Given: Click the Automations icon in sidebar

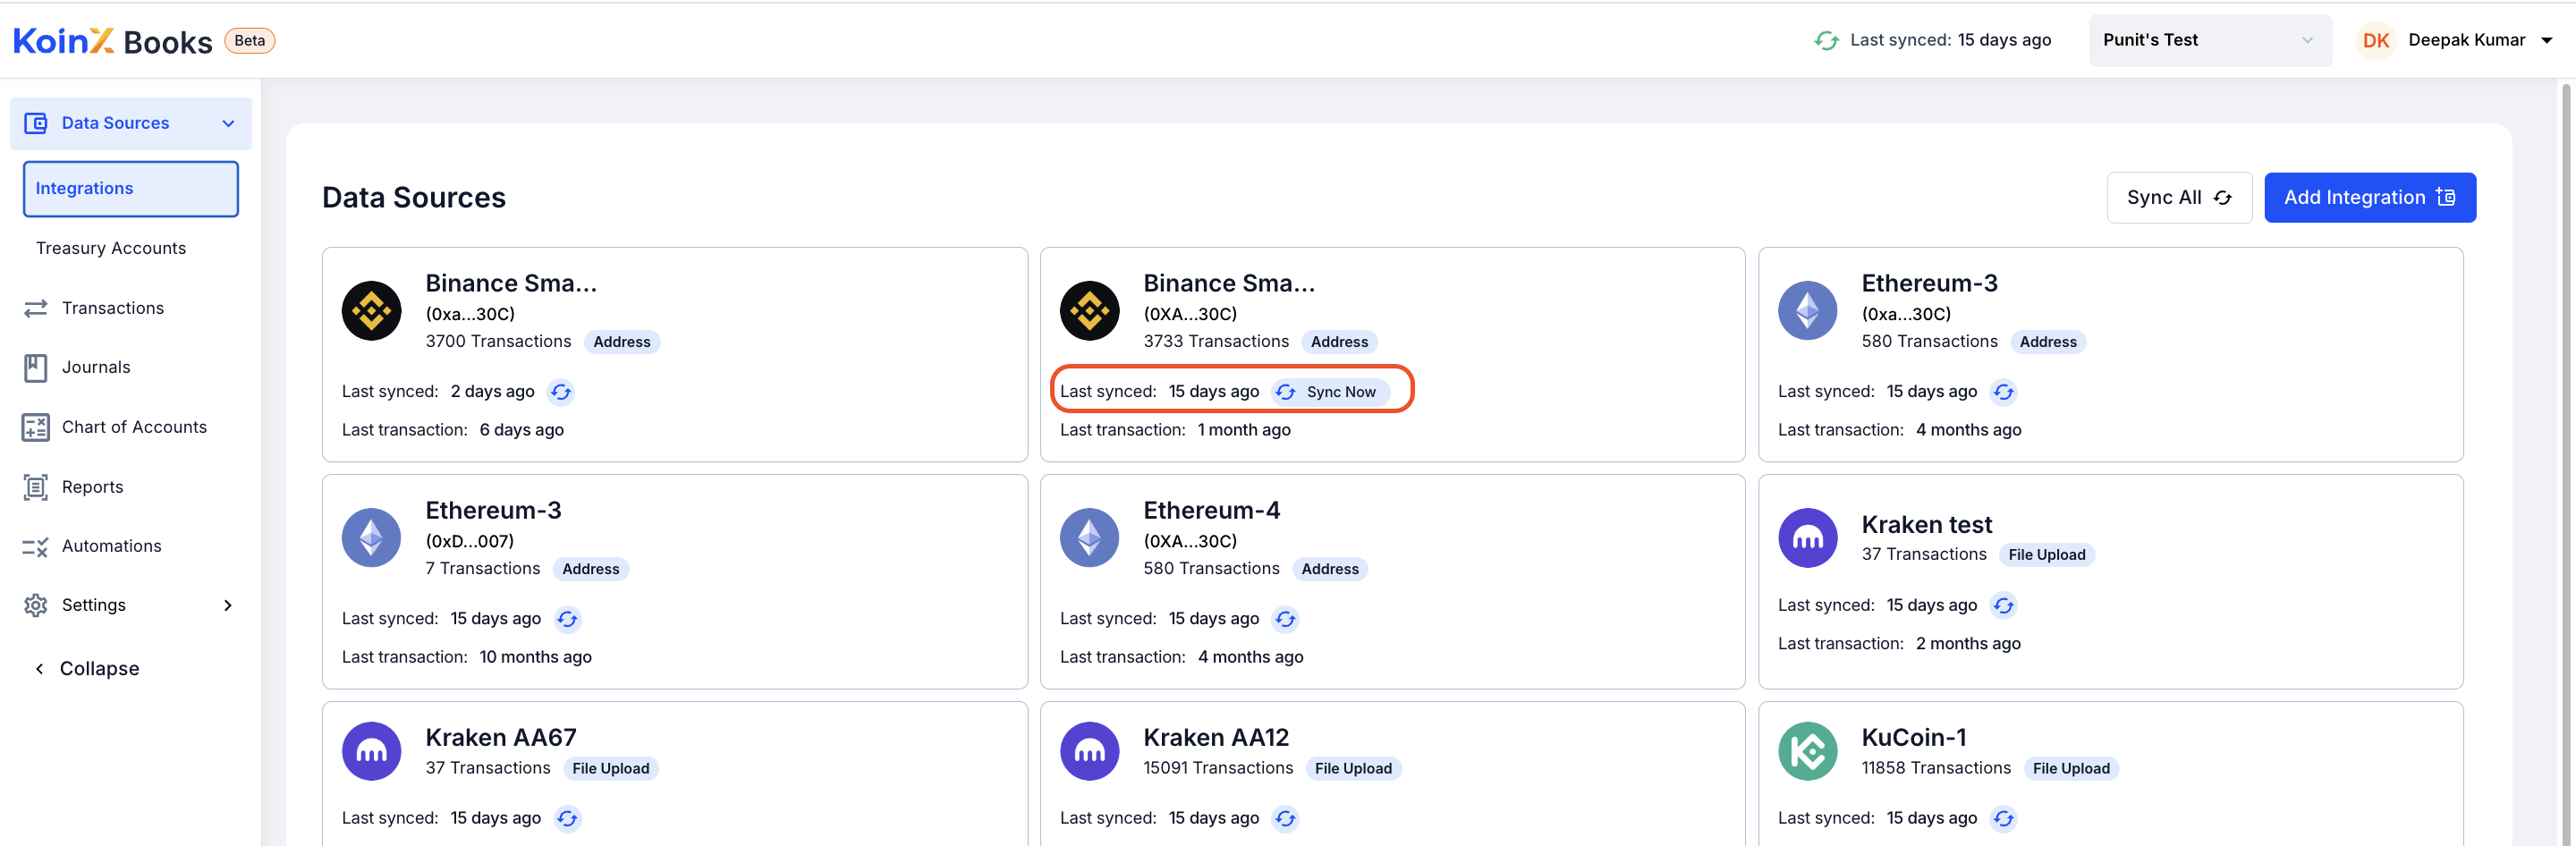Looking at the screenshot, I should click(x=36, y=546).
